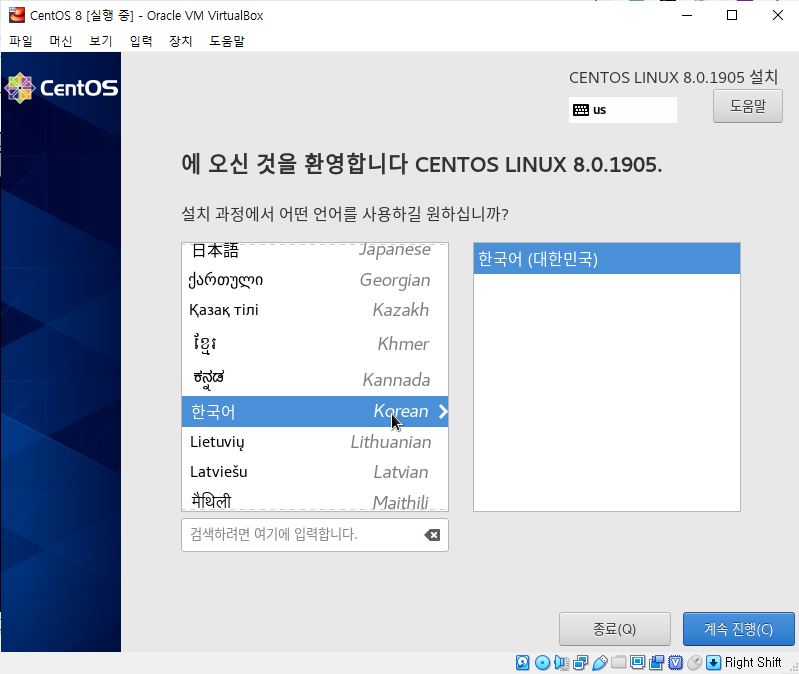Click the mouse integration icon in status bar
The width and height of the screenshot is (799, 674).
tap(695, 662)
